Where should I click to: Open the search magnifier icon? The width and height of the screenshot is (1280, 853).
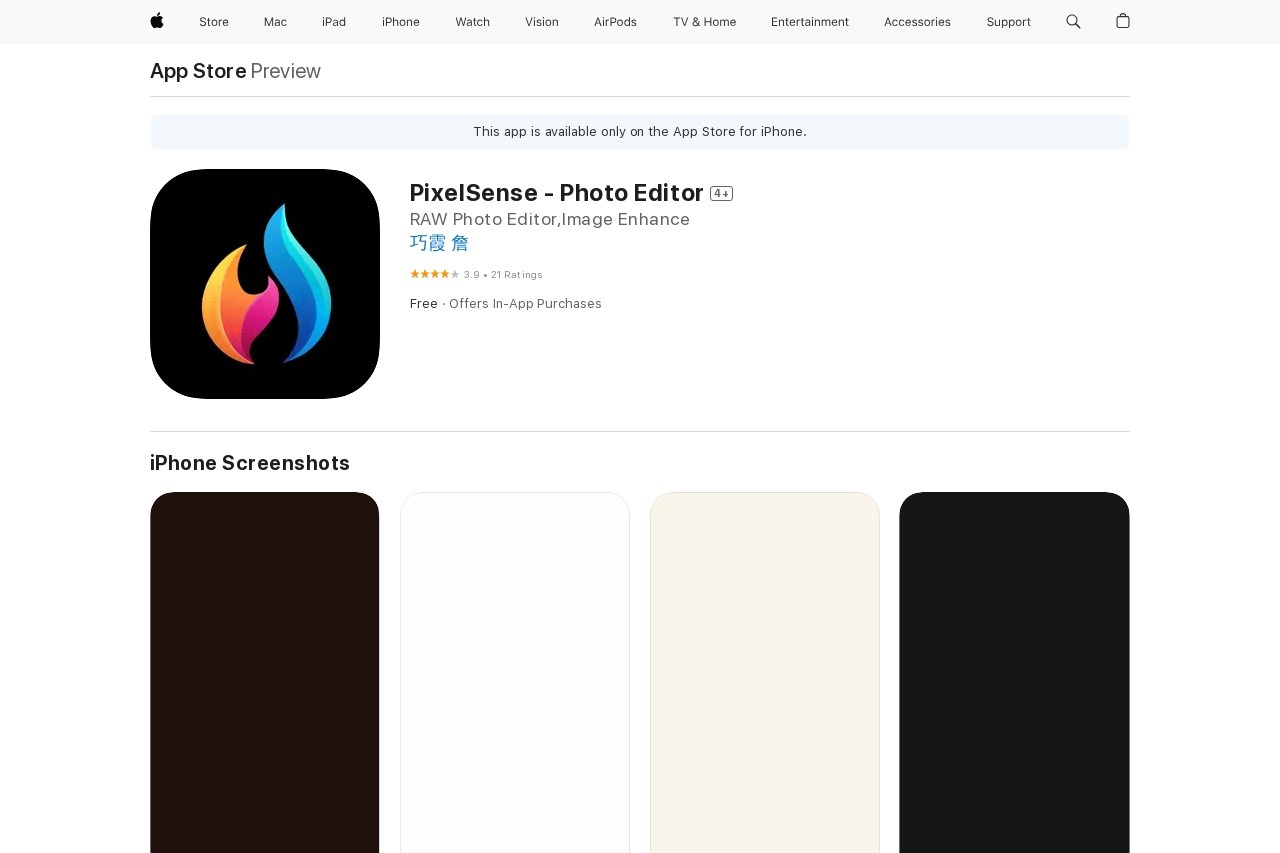tap(1073, 21)
